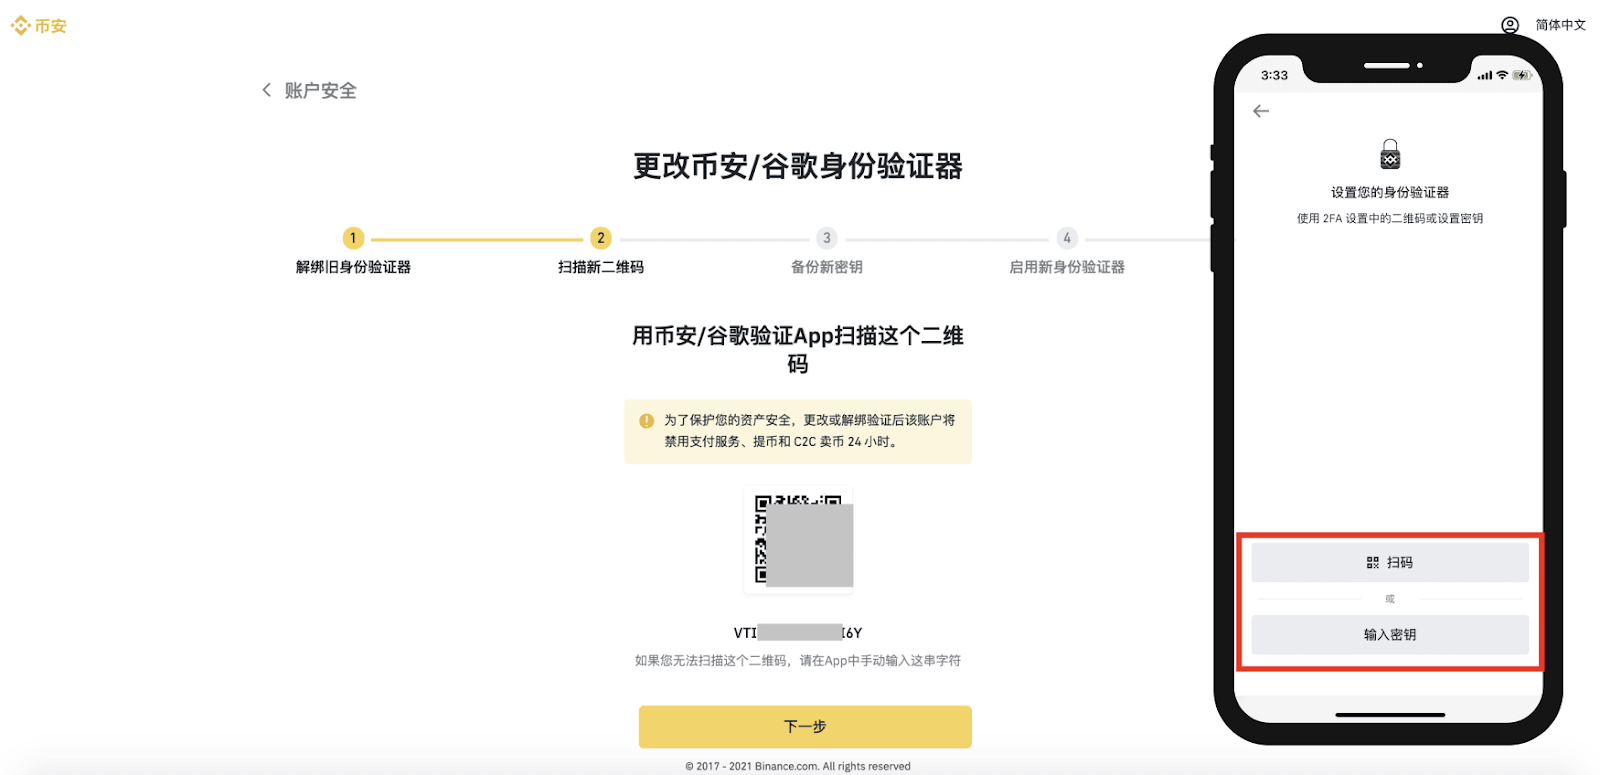Tap the WiFi icon in phone status bar
The height and width of the screenshot is (775, 1600).
pyautogui.click(x=1502, y=75)
